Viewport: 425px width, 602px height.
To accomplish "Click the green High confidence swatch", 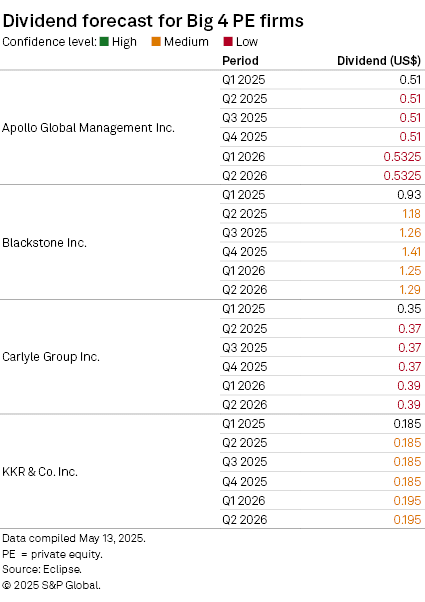I will point(104,41).
